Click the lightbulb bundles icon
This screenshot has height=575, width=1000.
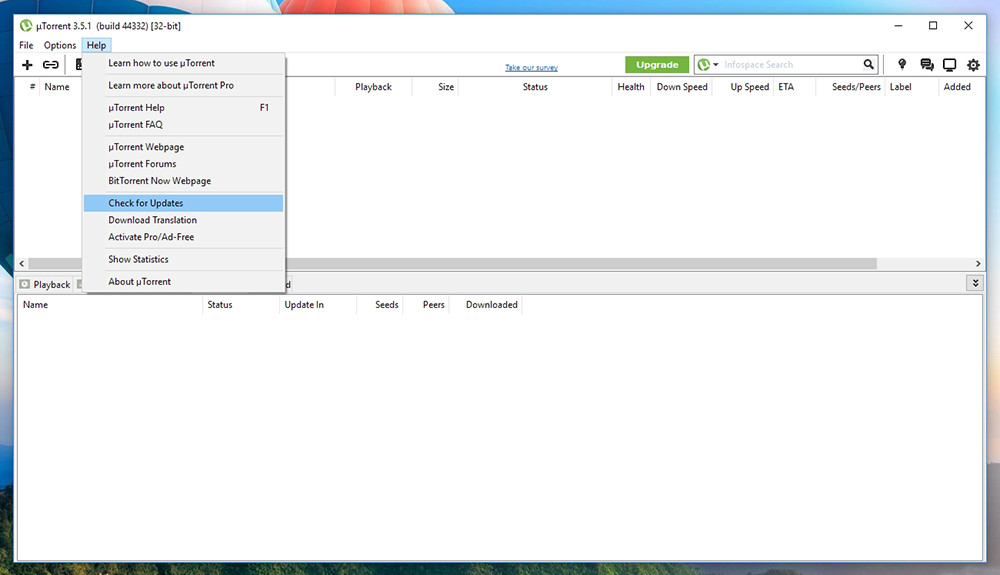902,64
